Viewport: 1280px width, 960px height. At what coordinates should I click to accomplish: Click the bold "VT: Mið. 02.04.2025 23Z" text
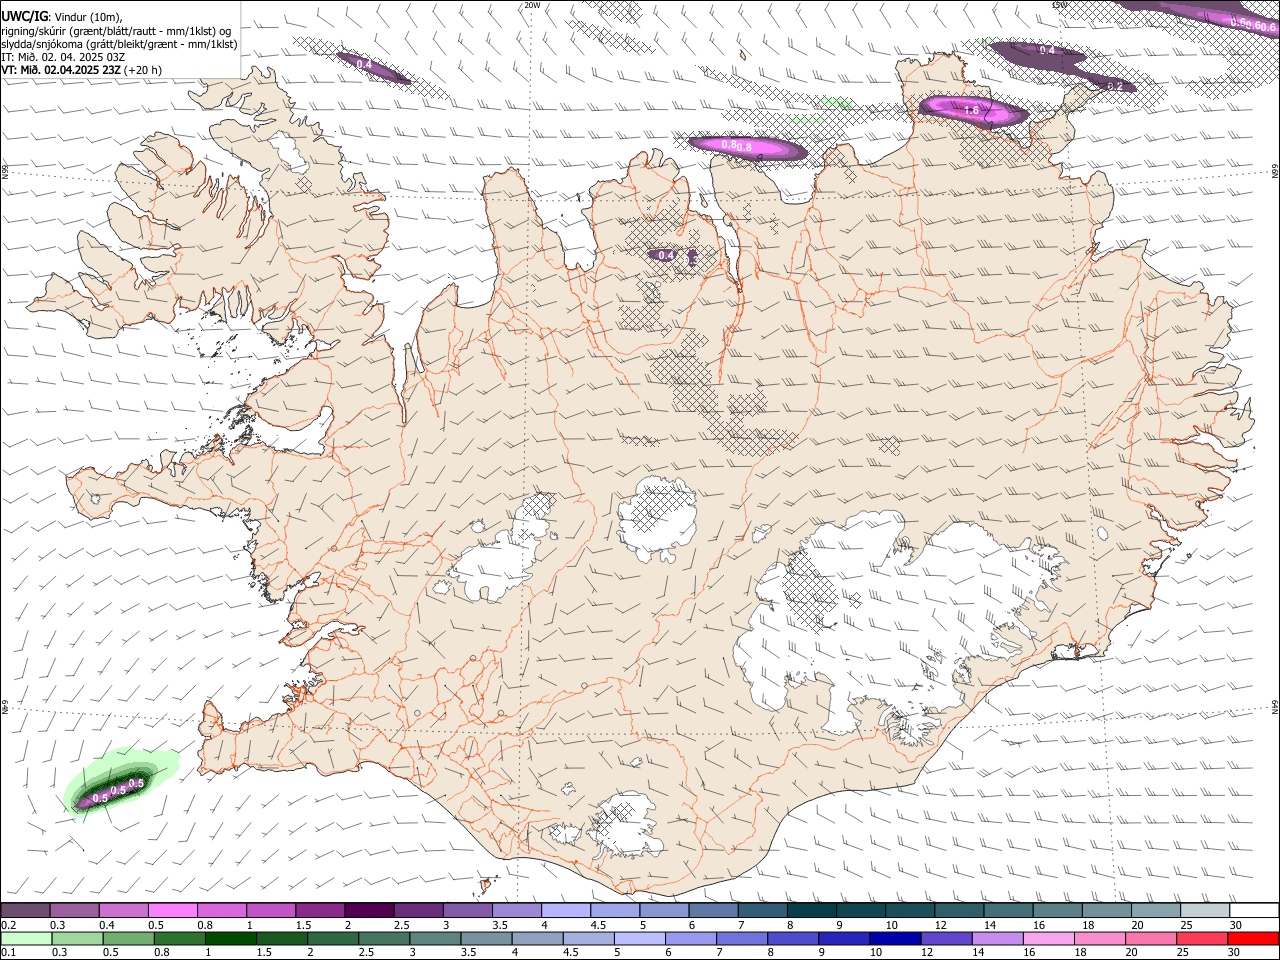61,70
